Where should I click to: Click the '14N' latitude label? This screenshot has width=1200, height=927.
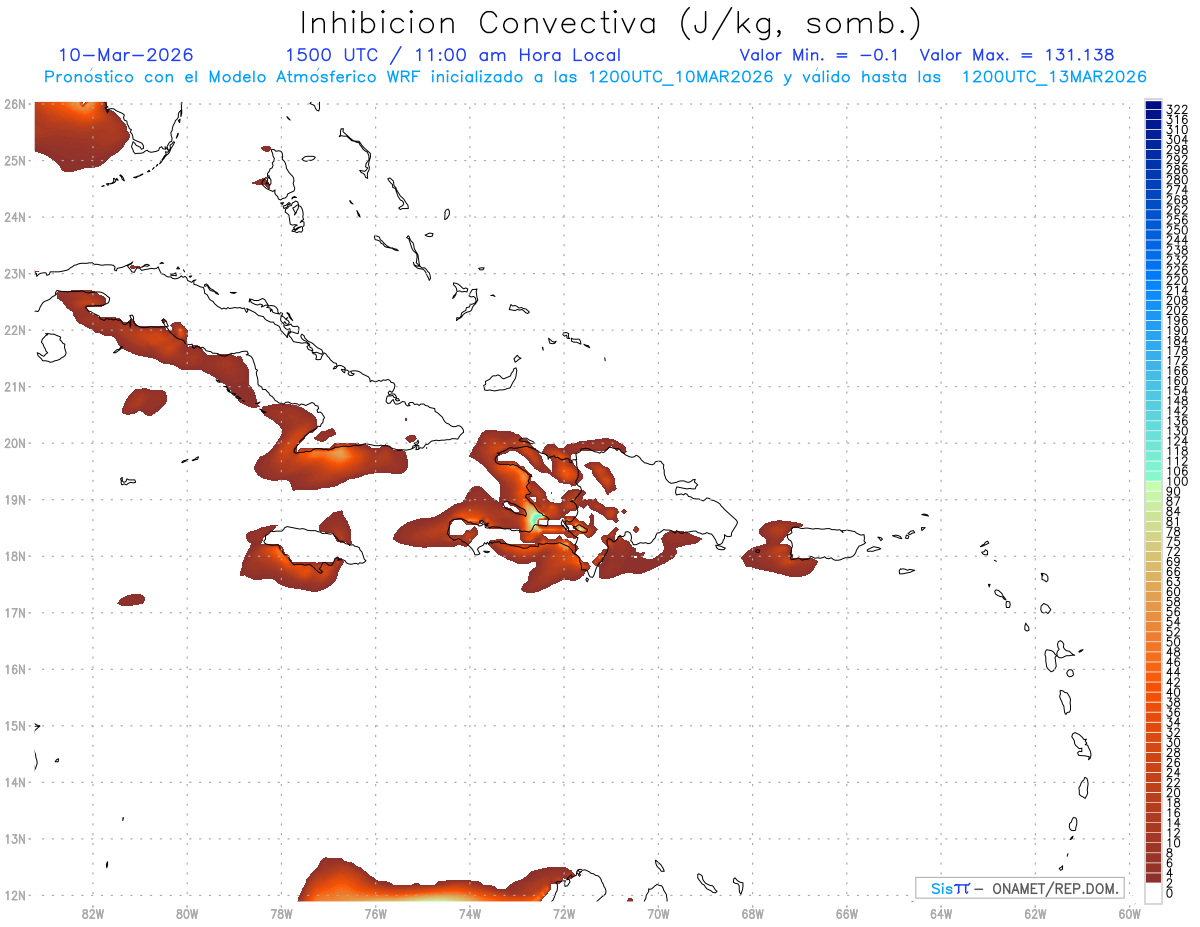[14, 782]
